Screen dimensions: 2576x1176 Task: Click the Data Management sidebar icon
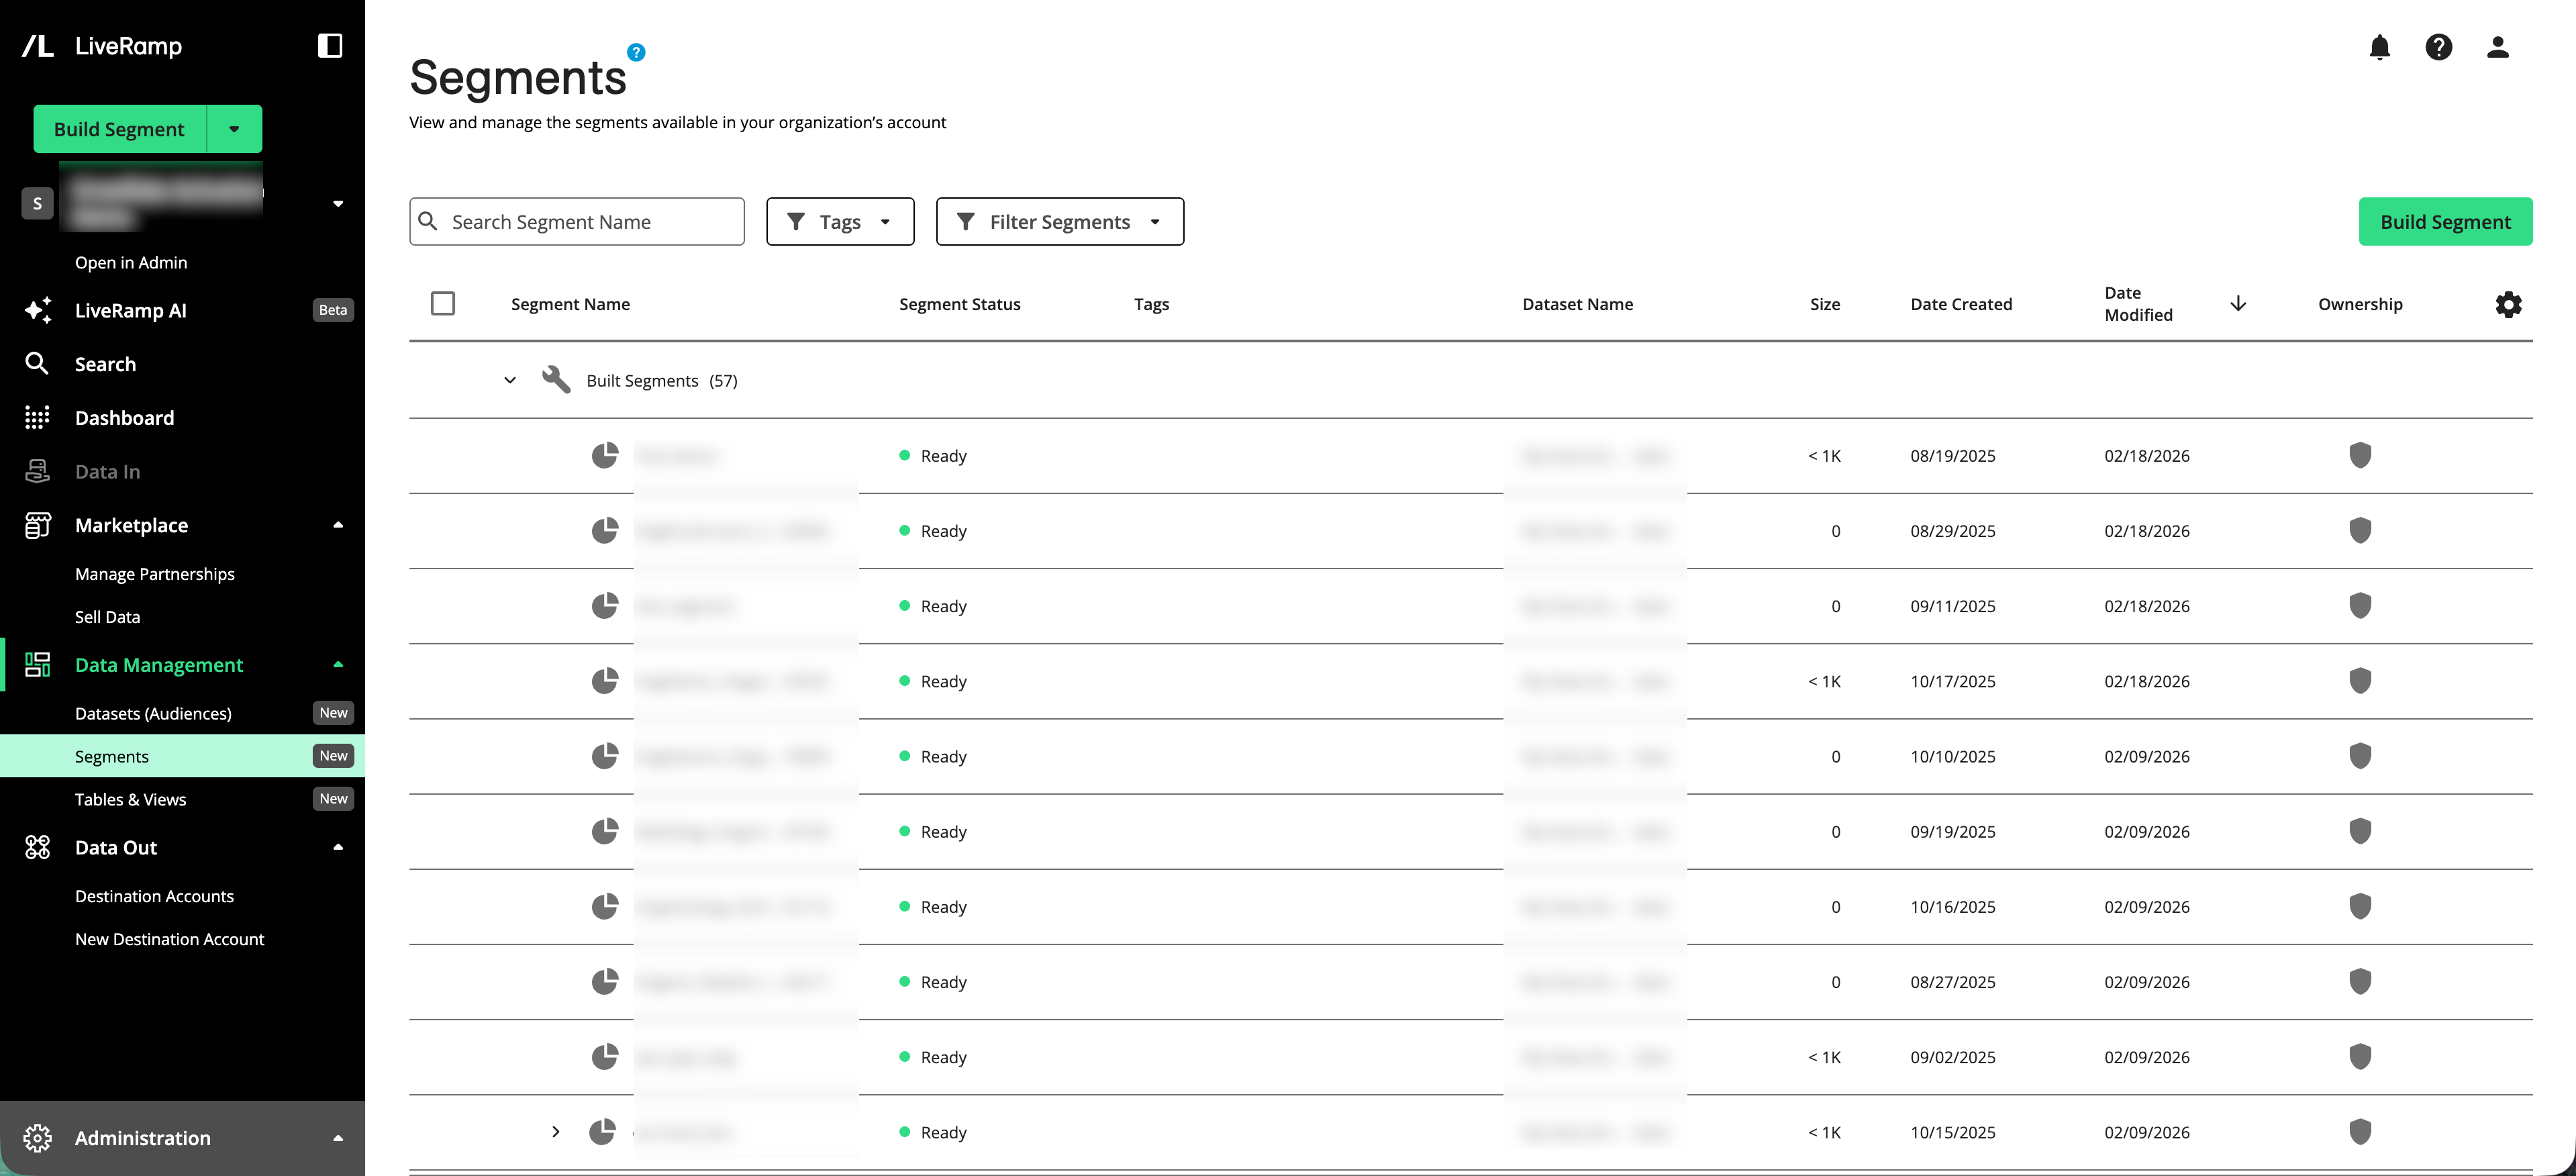(x=37, y=664)
